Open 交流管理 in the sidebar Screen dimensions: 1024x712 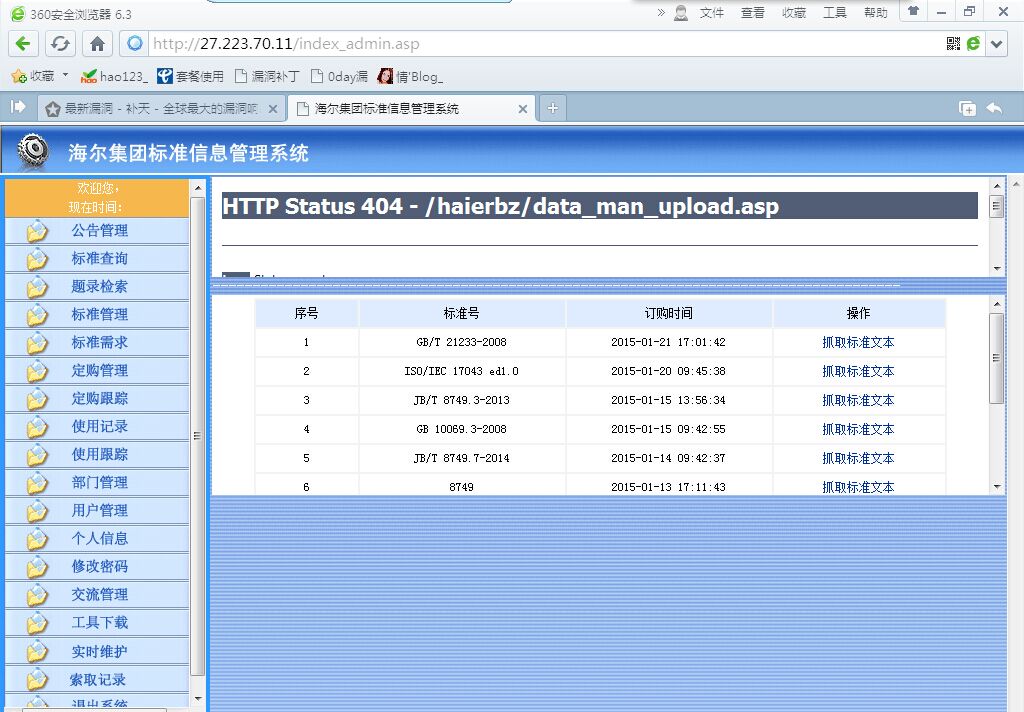[x=99, y=595]
